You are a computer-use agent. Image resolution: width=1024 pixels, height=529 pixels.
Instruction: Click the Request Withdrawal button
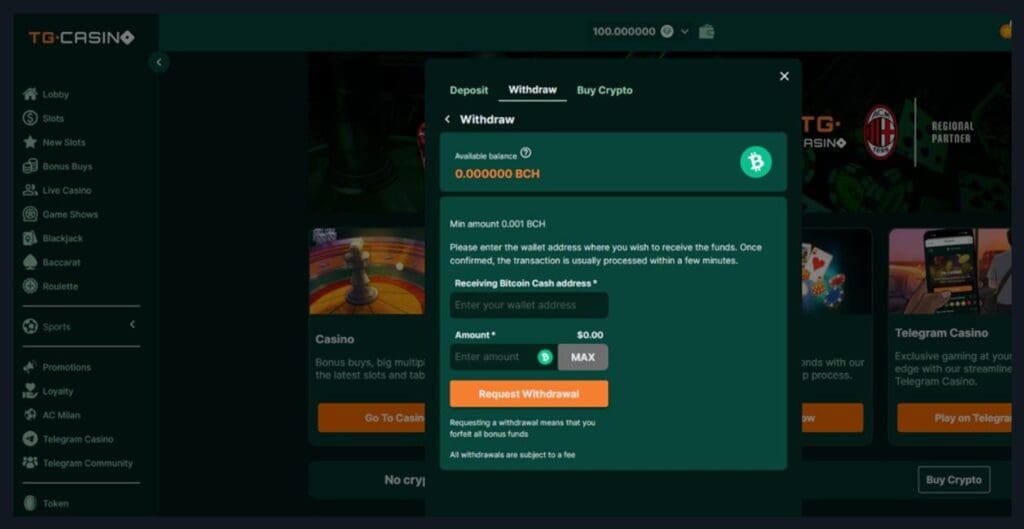pos(529,394)
